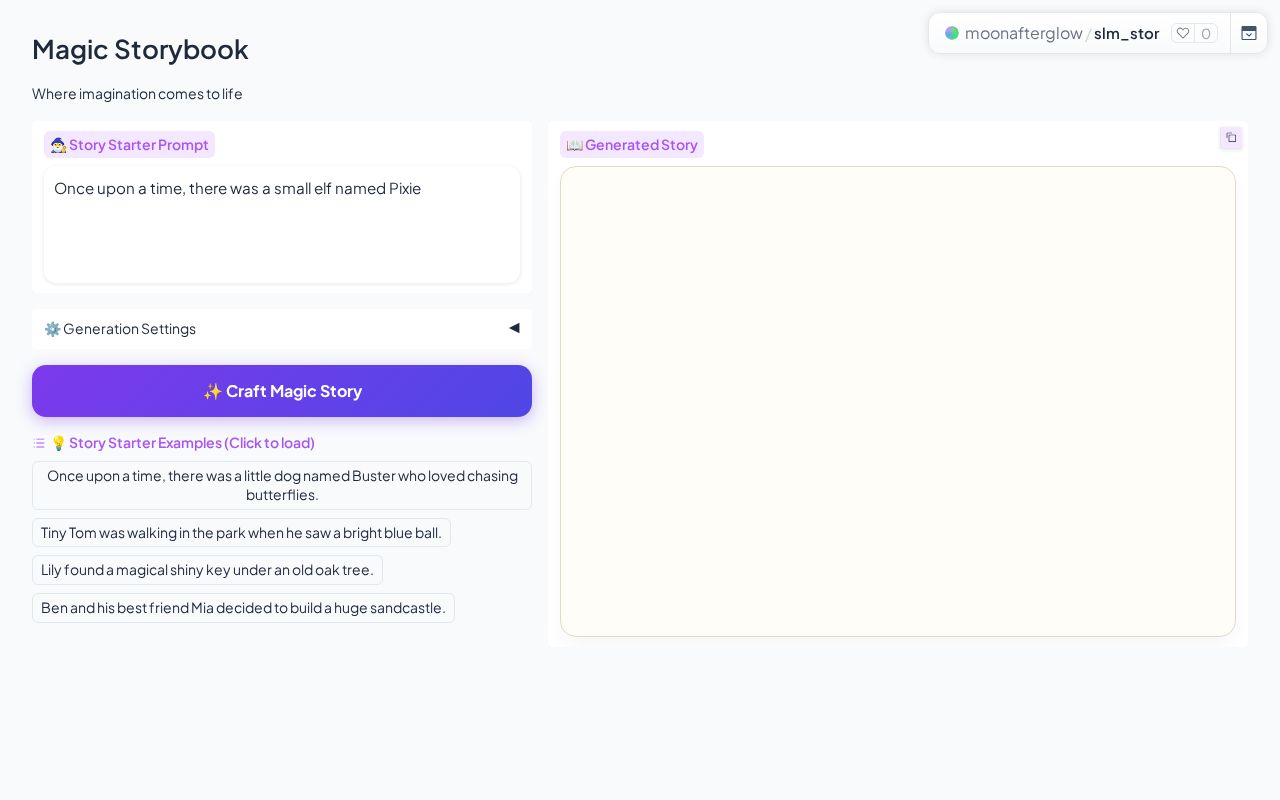
Task: Open the Space menu icon at top right
Action: [x=1249, y=33]
